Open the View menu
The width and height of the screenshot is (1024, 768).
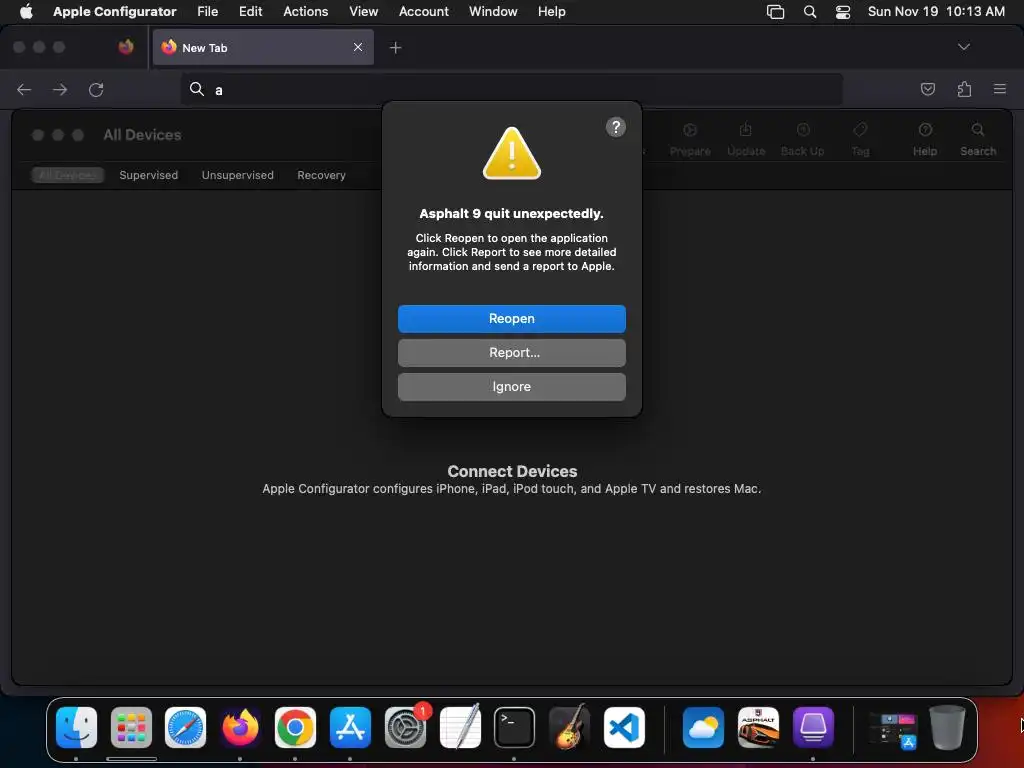(363, 11)
